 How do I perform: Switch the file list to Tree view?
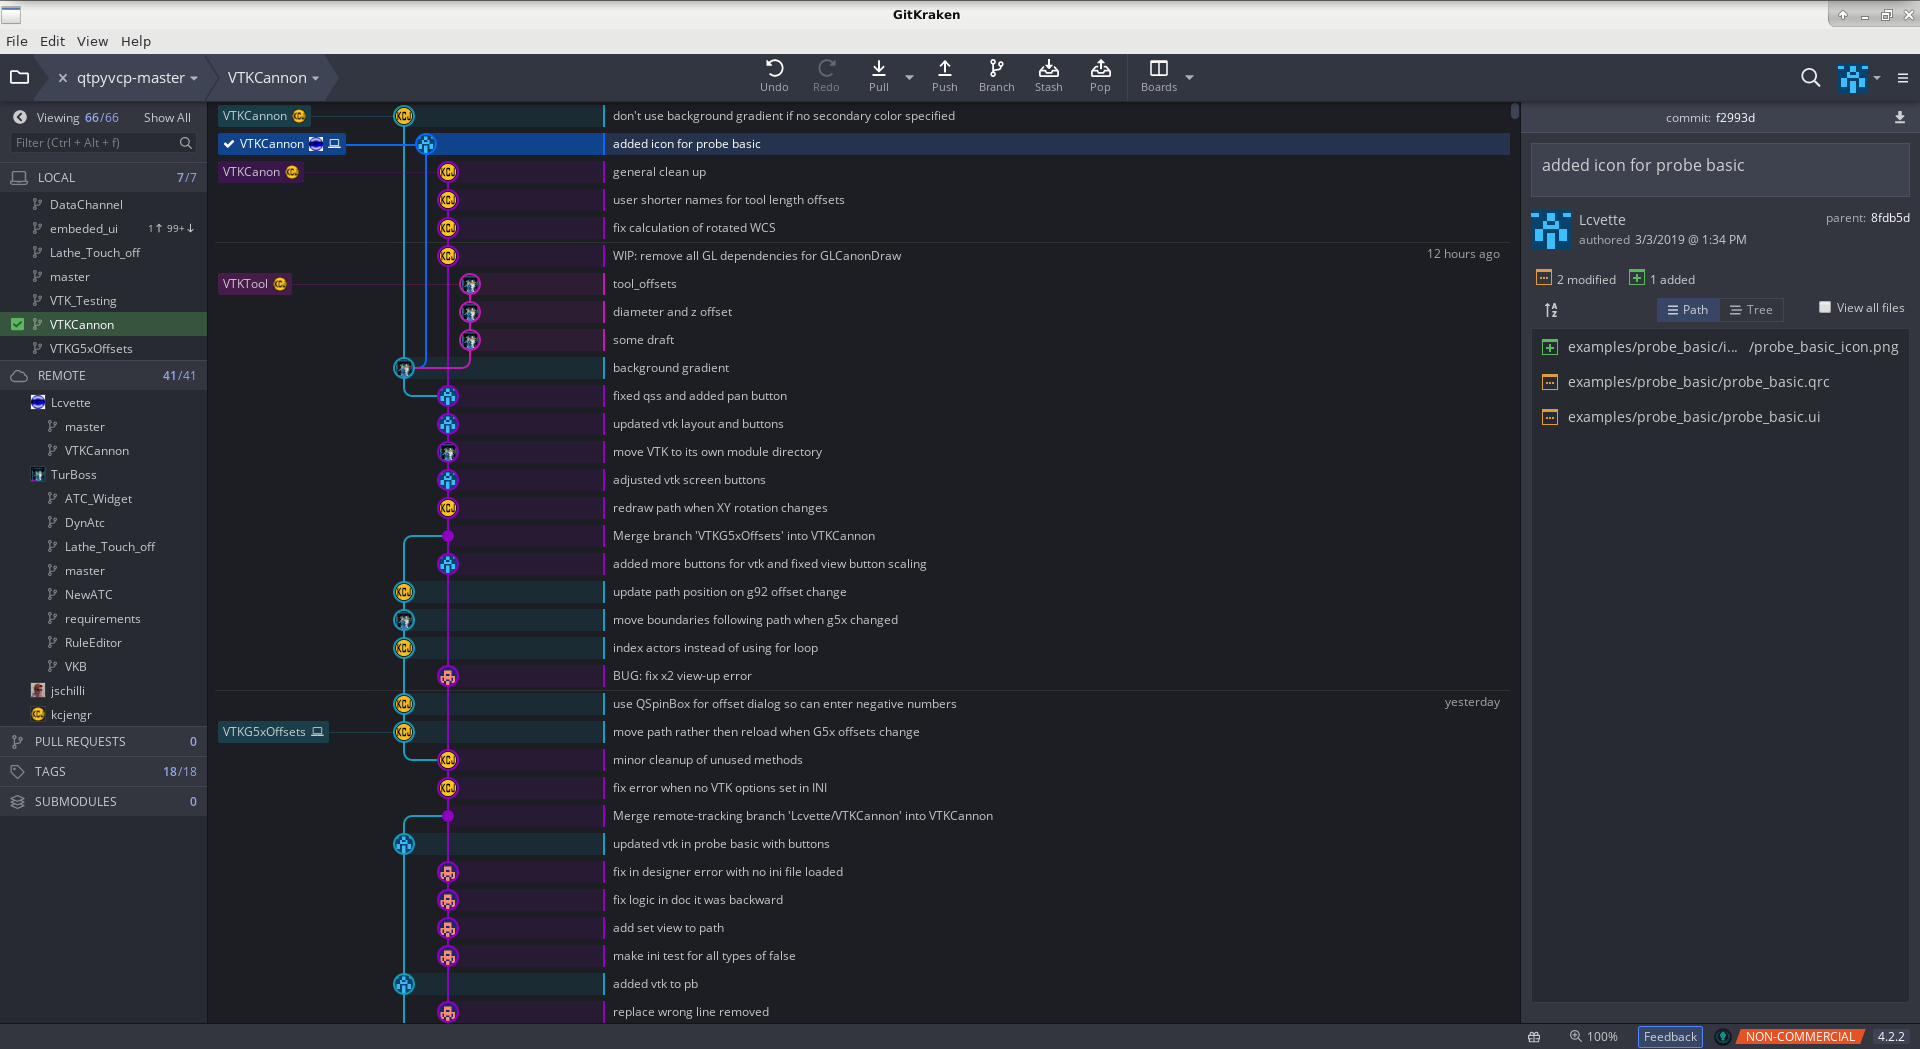[1751, 310]
